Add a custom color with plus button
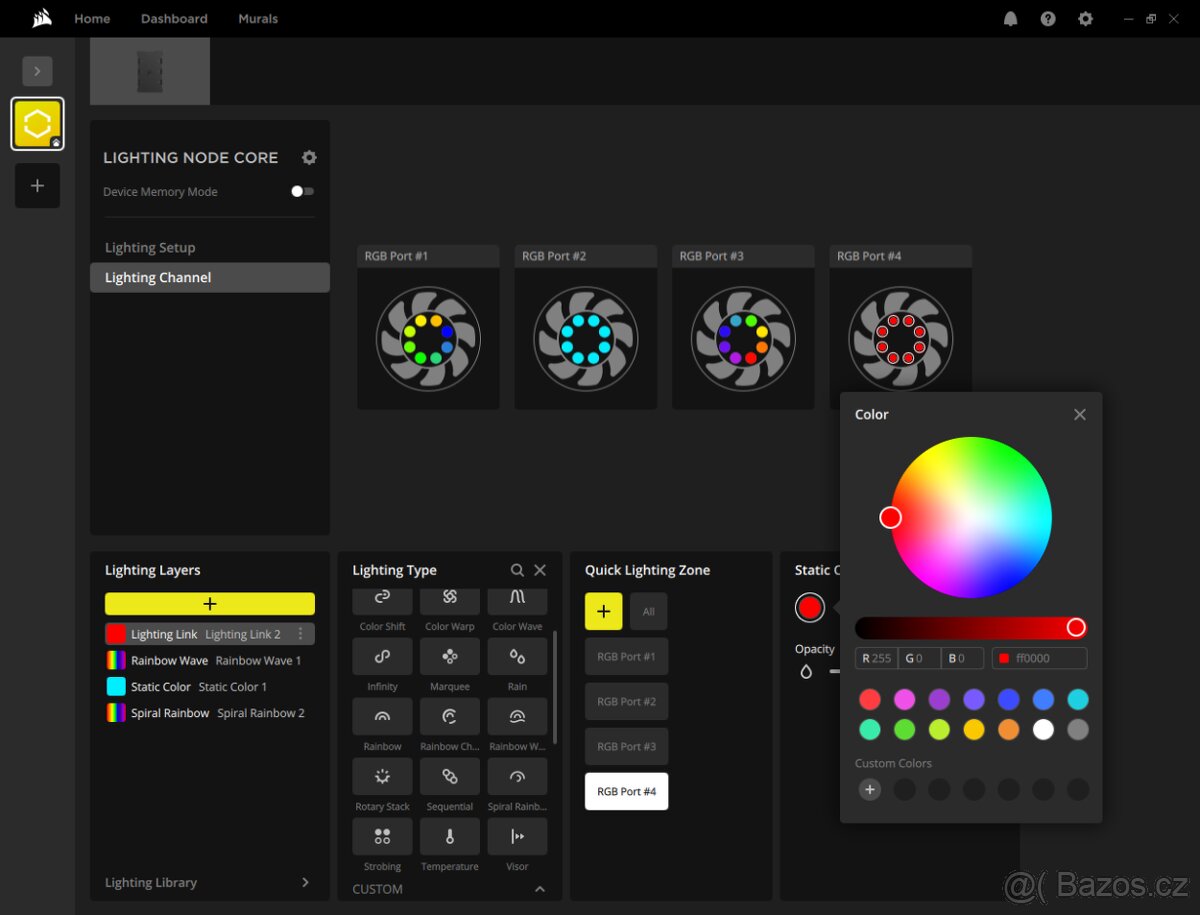 (x=870, y=790)
